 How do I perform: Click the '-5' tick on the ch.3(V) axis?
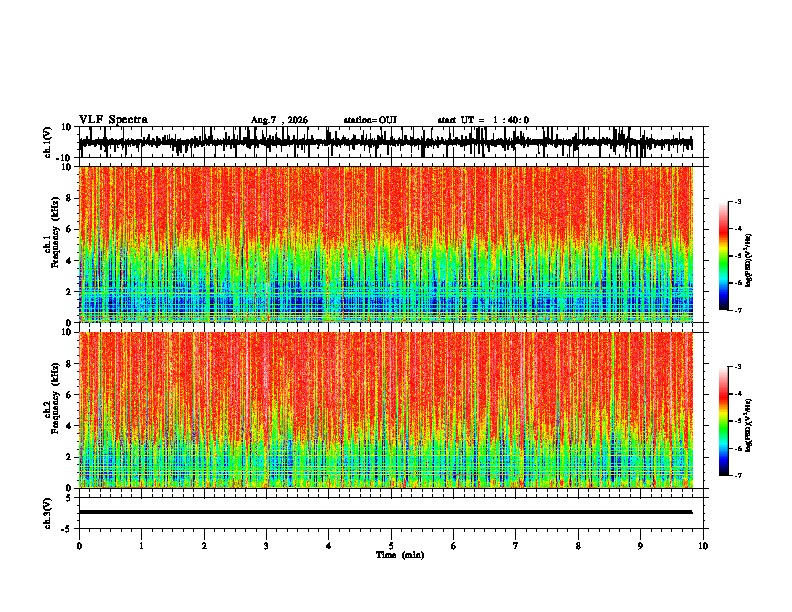68,529
